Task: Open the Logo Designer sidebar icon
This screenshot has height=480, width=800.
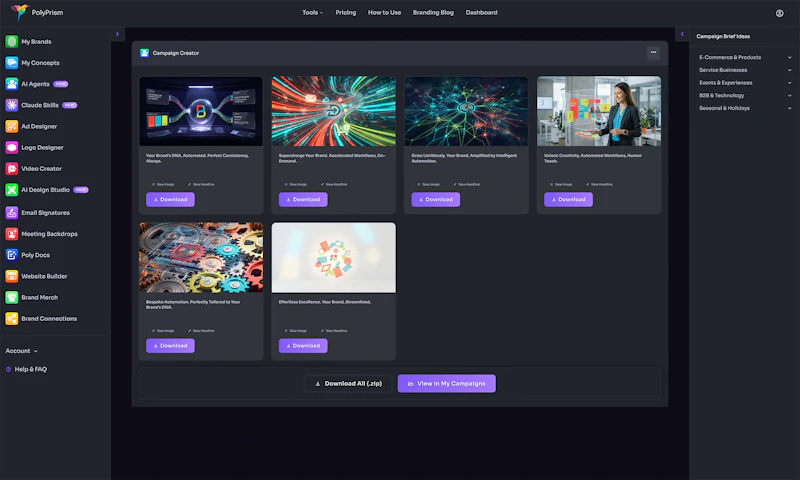Action: coord(11,147)
